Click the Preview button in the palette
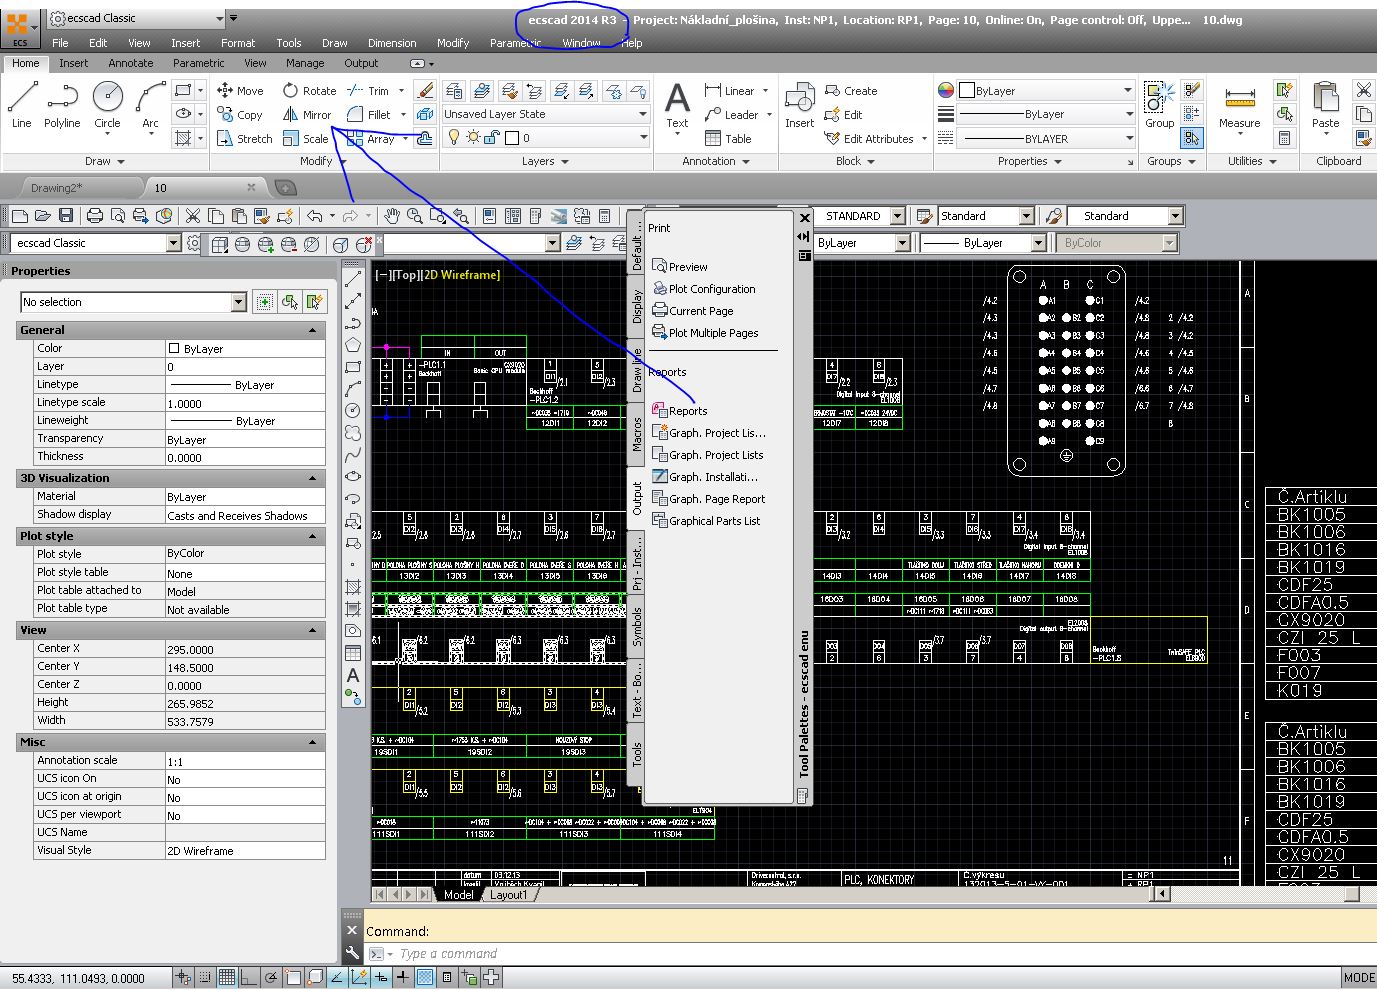Viewport: 1377px width, 990px height. click(x=680, y=267)
